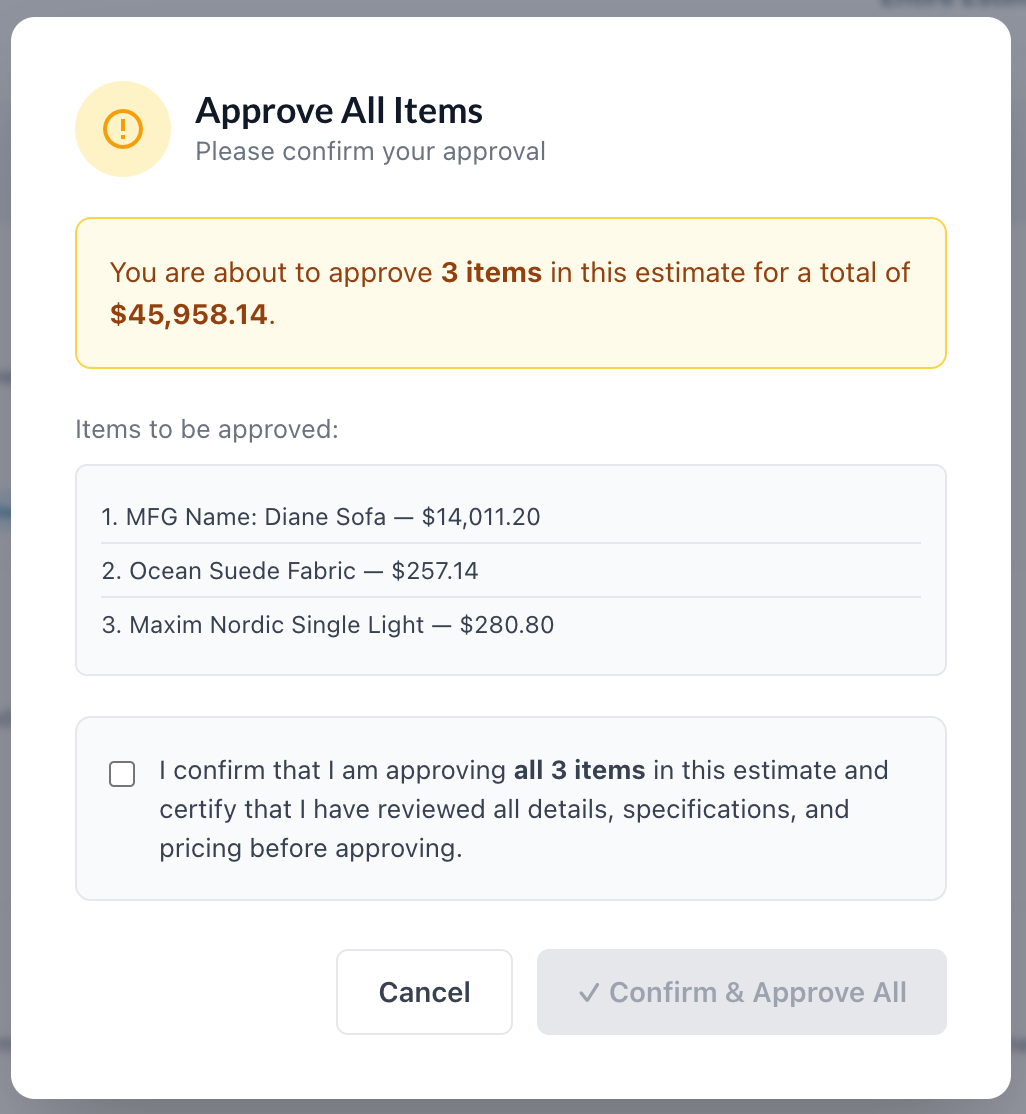Click "pricing before approving" label text

pyautogui.click(x=308, y=848)
